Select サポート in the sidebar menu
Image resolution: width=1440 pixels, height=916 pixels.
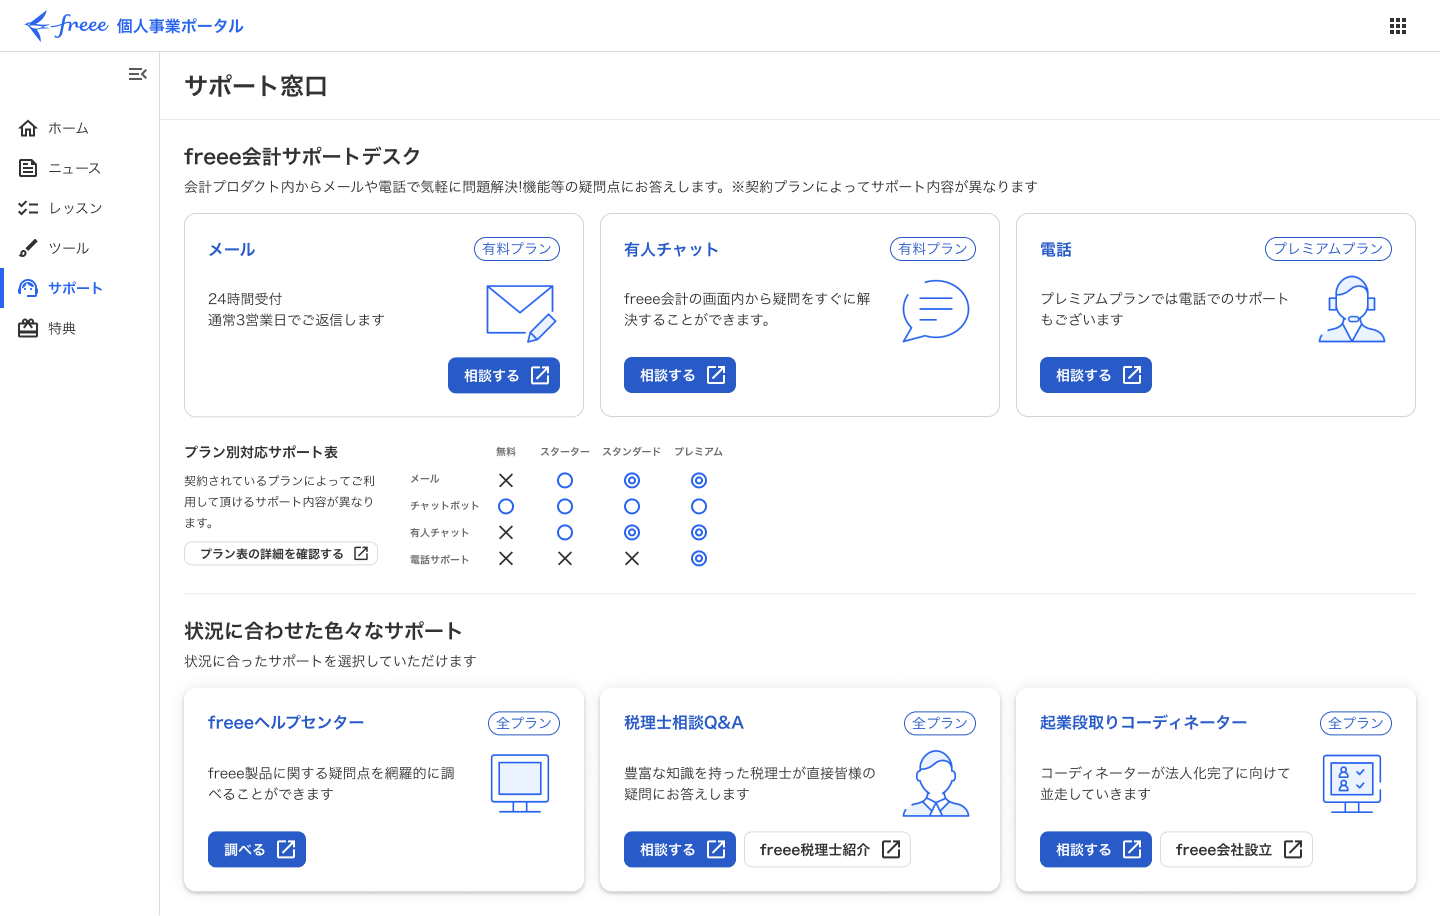pyautogui.click(x=80, y=288)
